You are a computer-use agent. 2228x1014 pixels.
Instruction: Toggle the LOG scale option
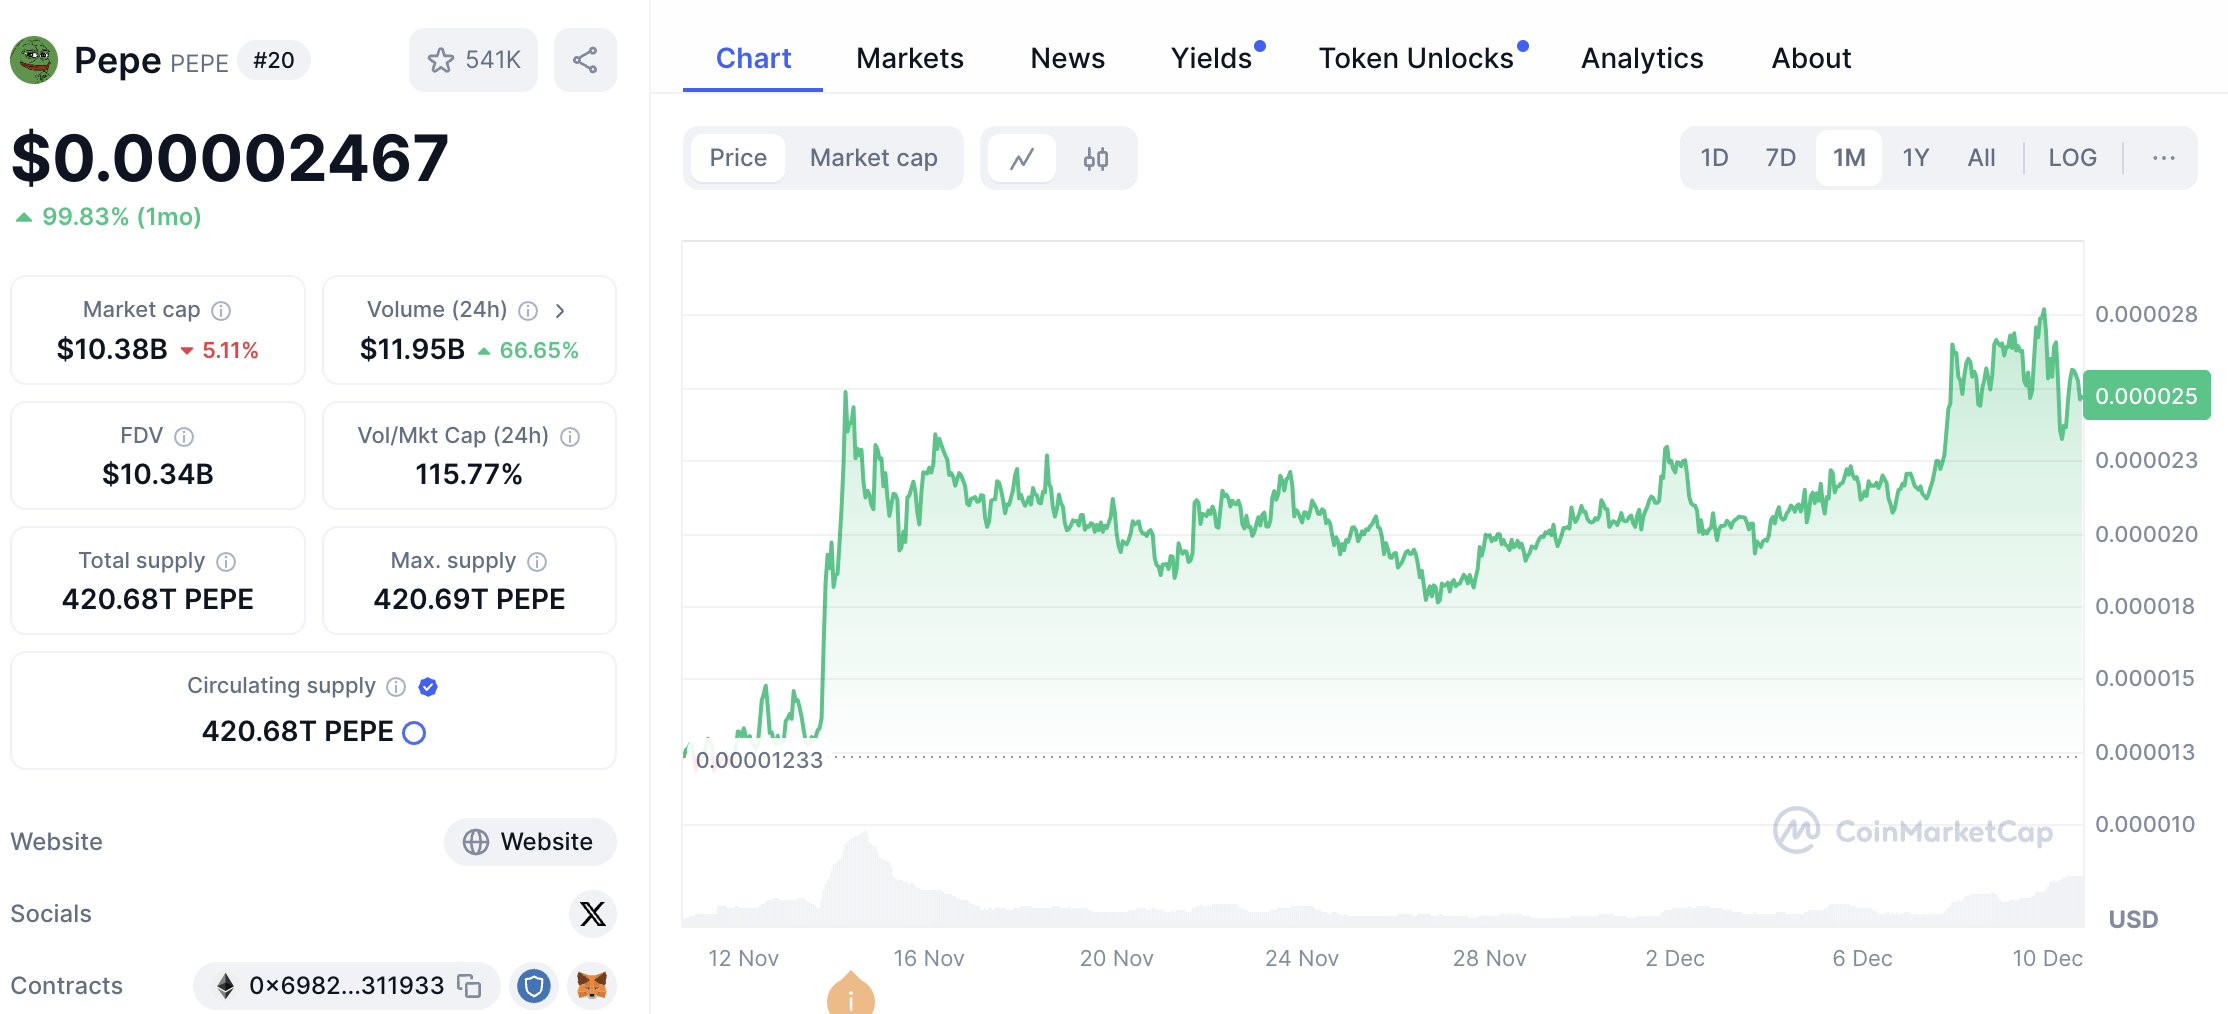pos(2072,158)
